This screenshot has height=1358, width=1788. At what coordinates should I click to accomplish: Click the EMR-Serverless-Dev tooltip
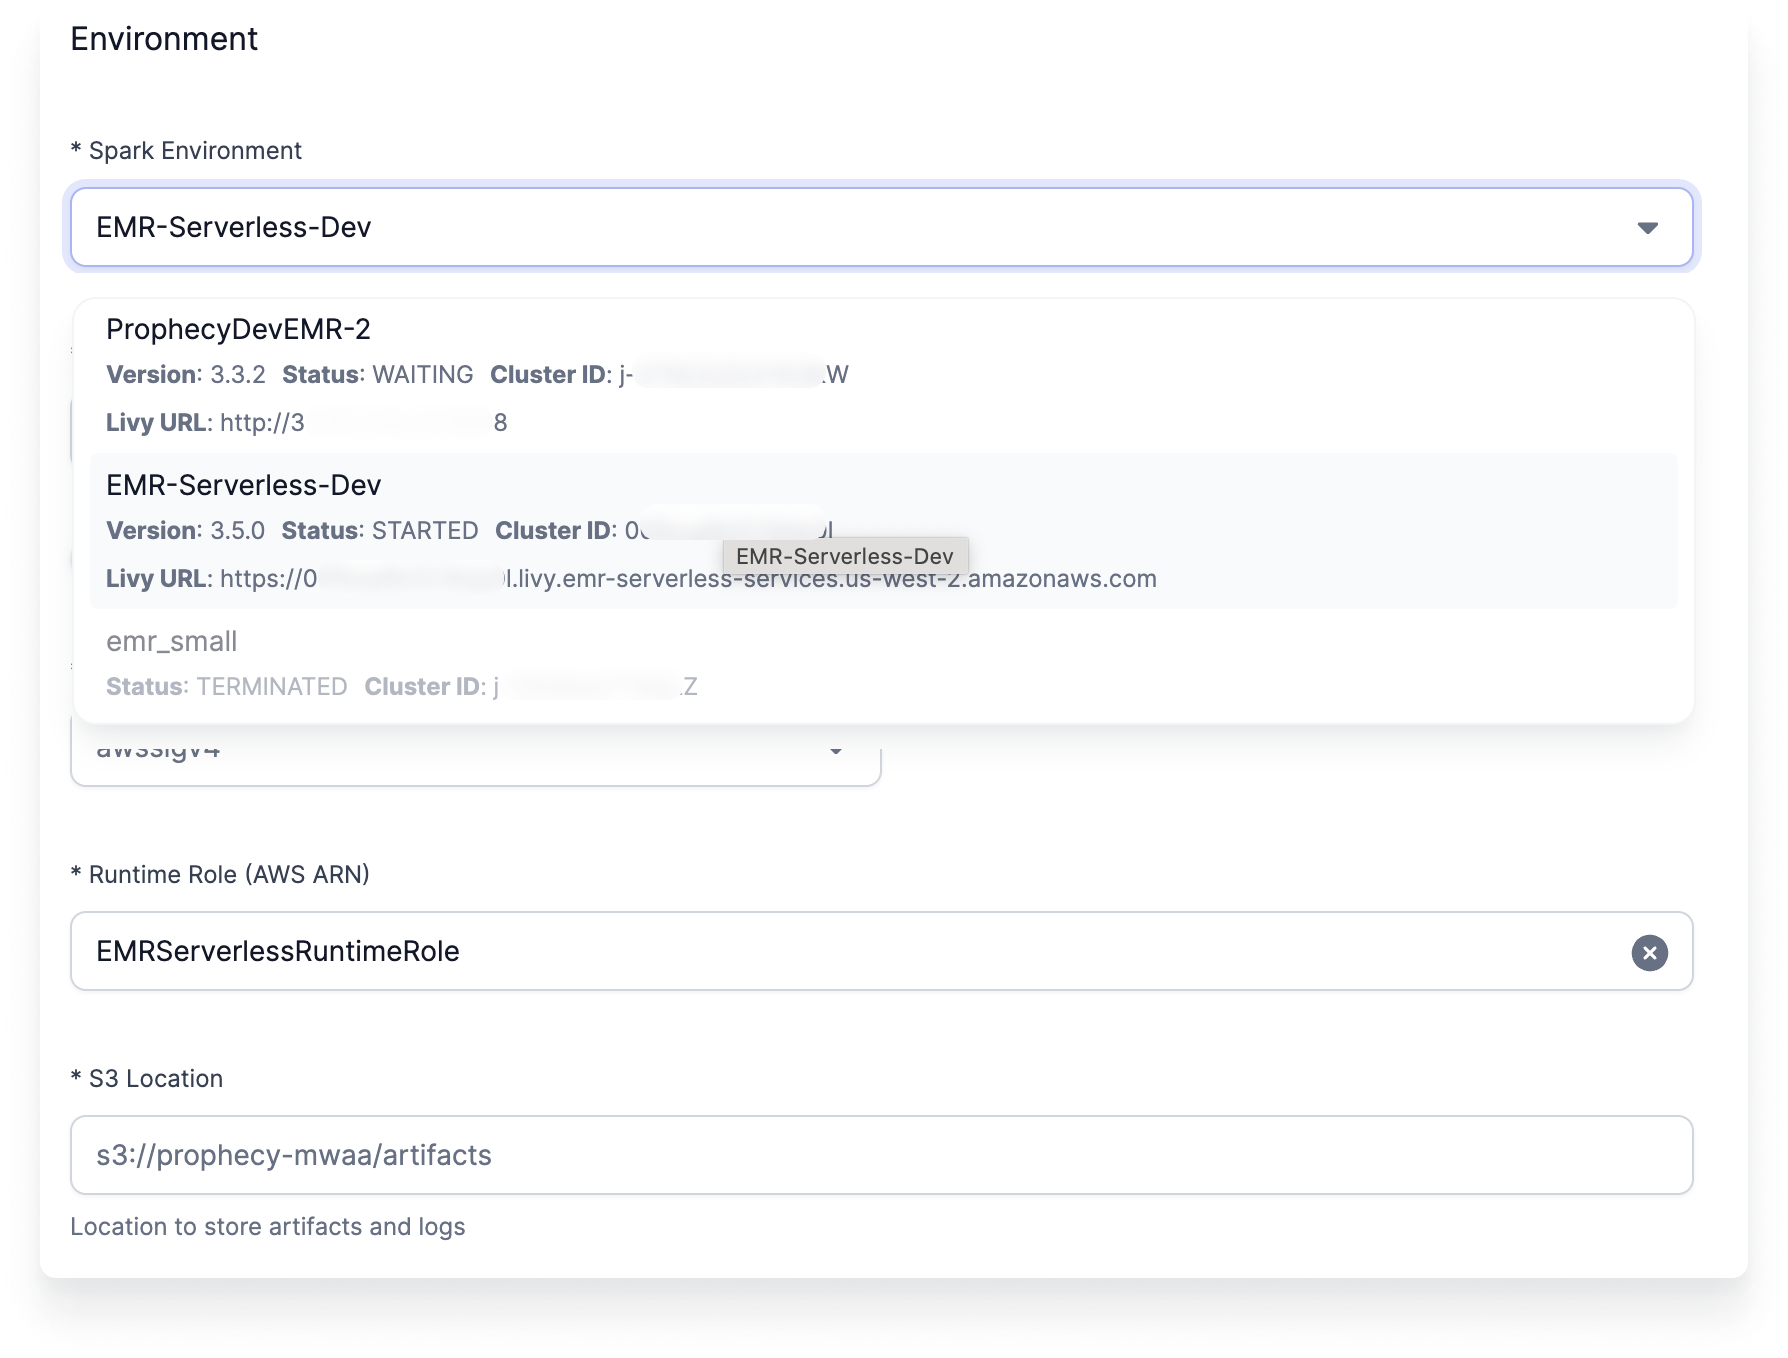846,556
